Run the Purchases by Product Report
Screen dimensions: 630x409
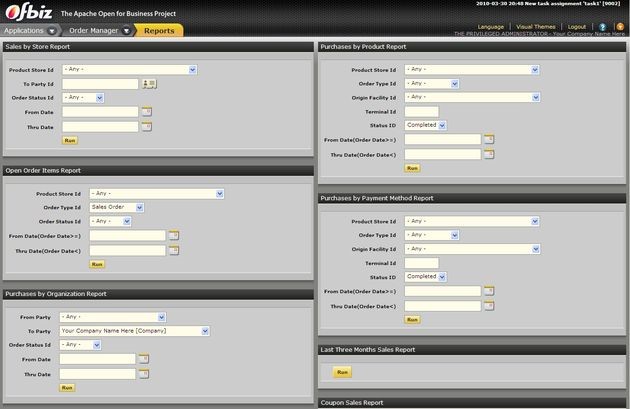(413, 168)
